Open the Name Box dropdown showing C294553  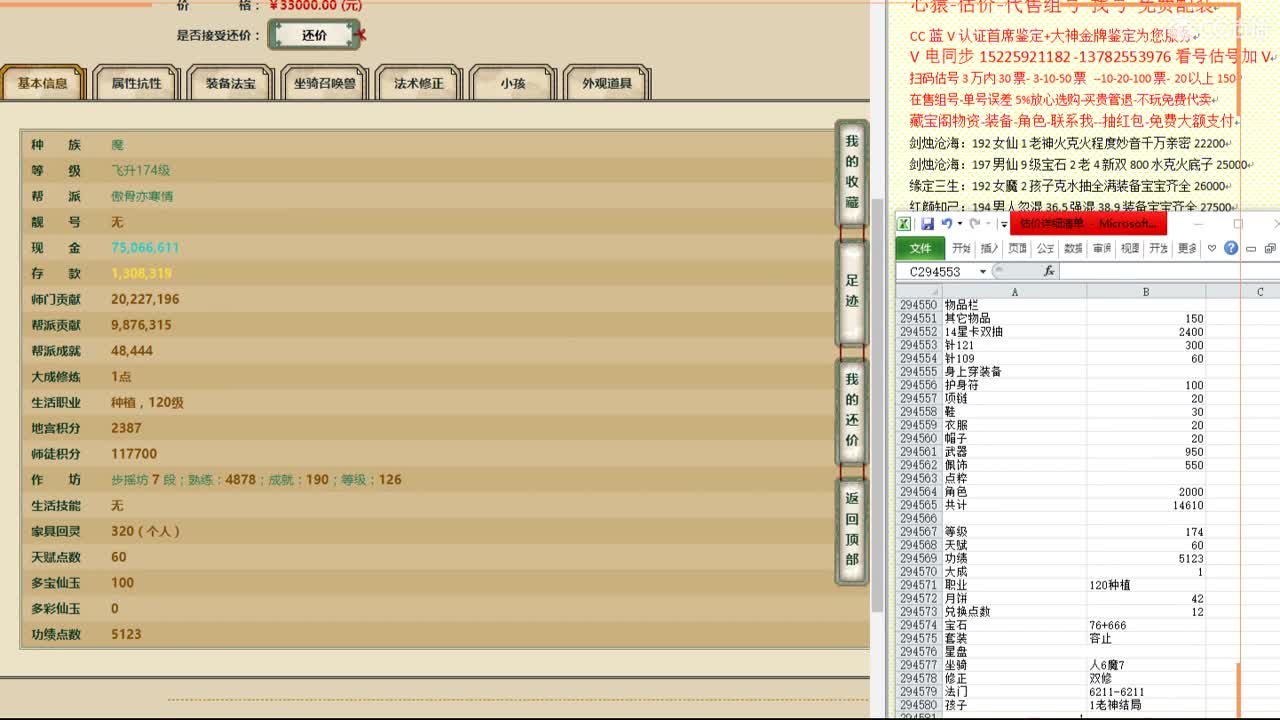coord(983,271)
